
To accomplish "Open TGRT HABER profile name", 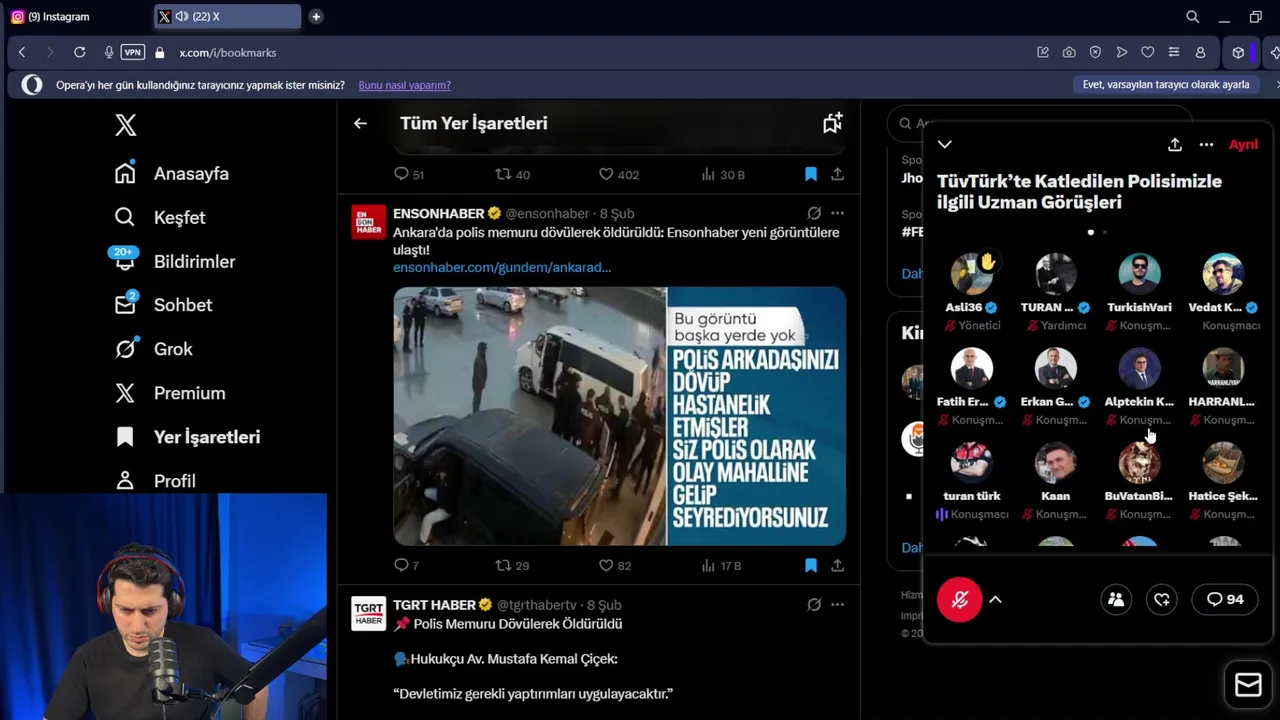I will pyautogui.click(x=434, y=605).
